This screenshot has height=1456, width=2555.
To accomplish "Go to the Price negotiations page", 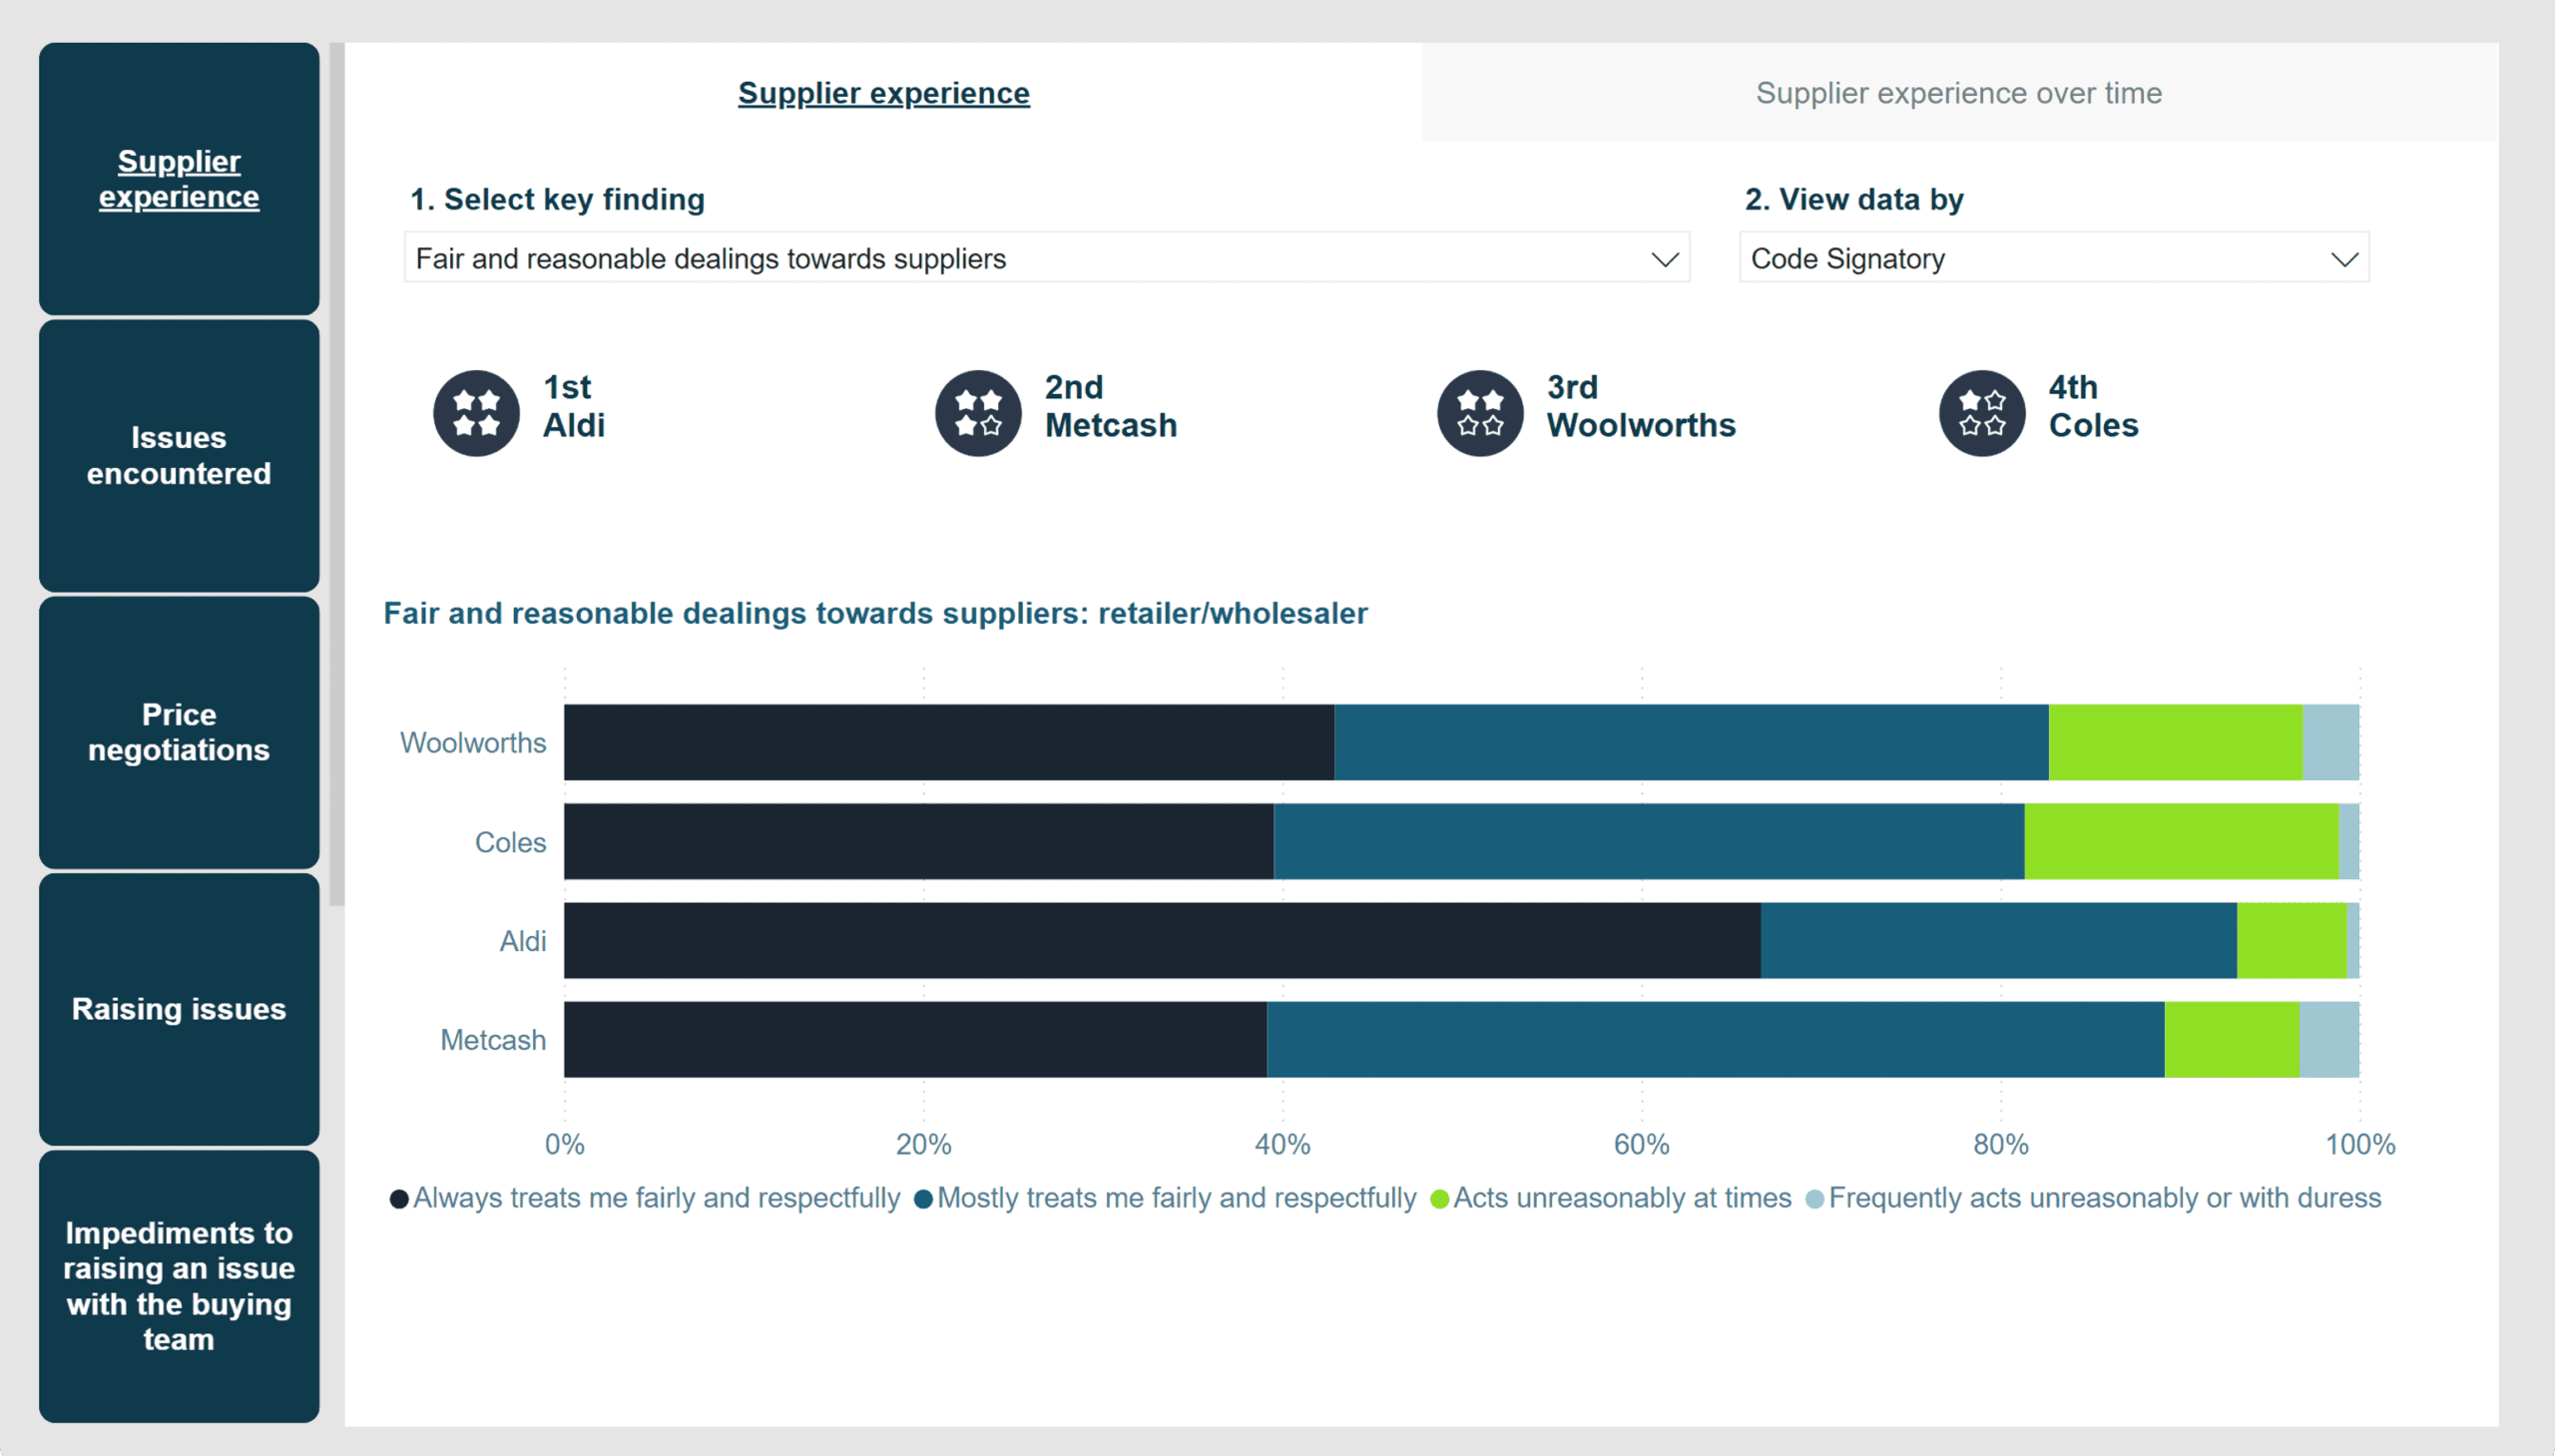I will point(179,733).
